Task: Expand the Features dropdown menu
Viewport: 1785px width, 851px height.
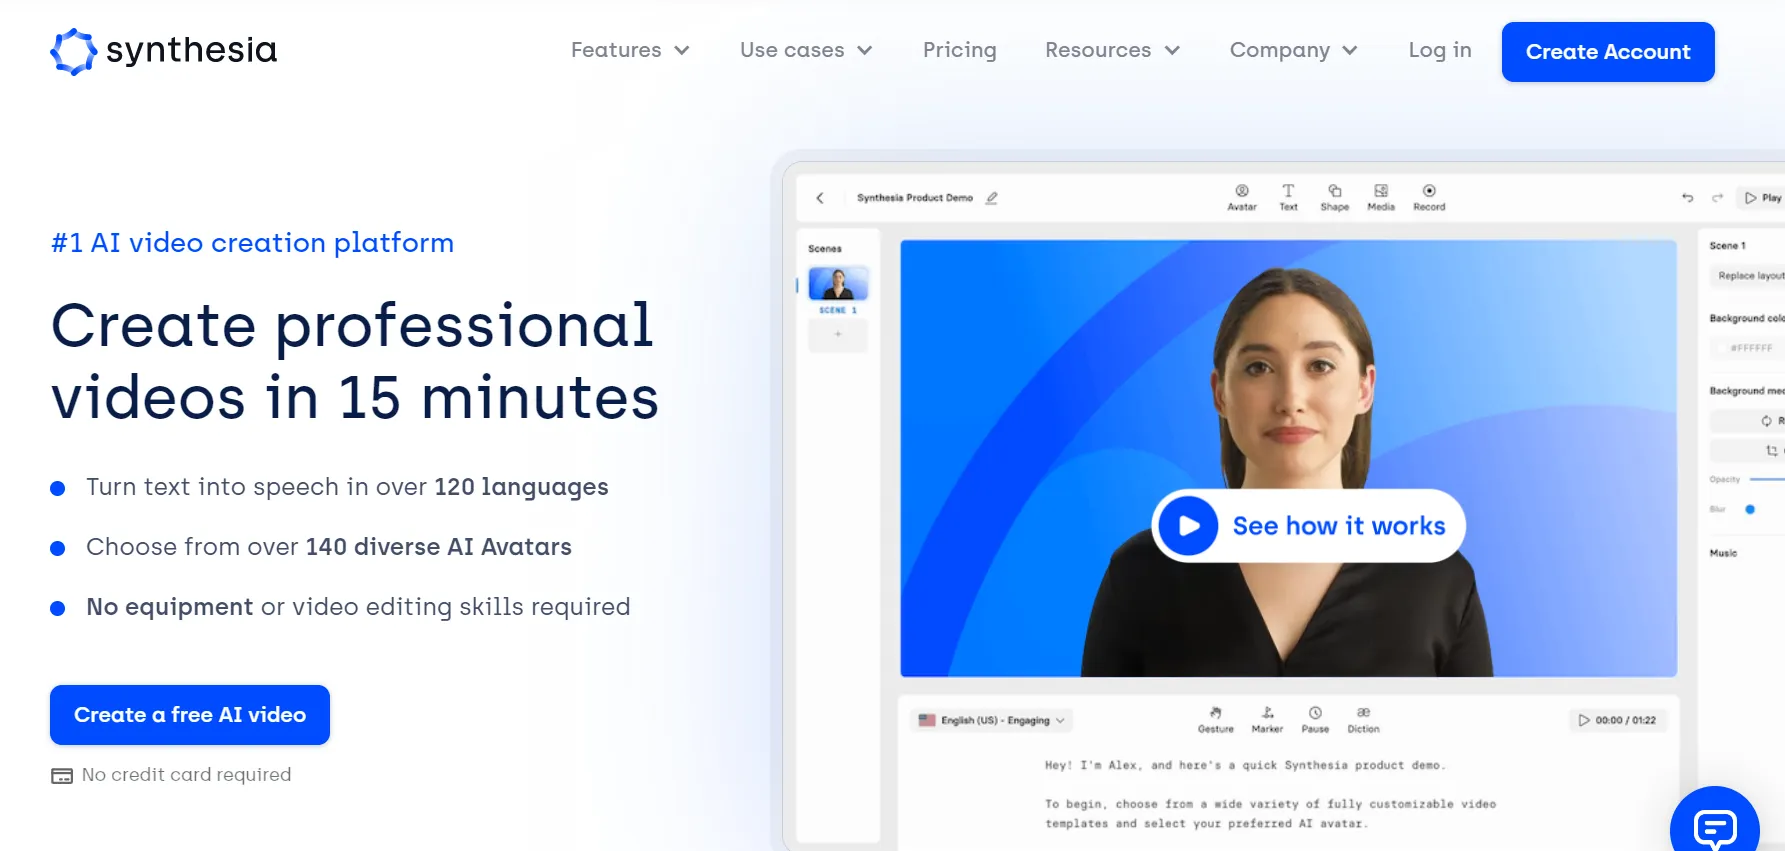Action: (x=630, y=50)
